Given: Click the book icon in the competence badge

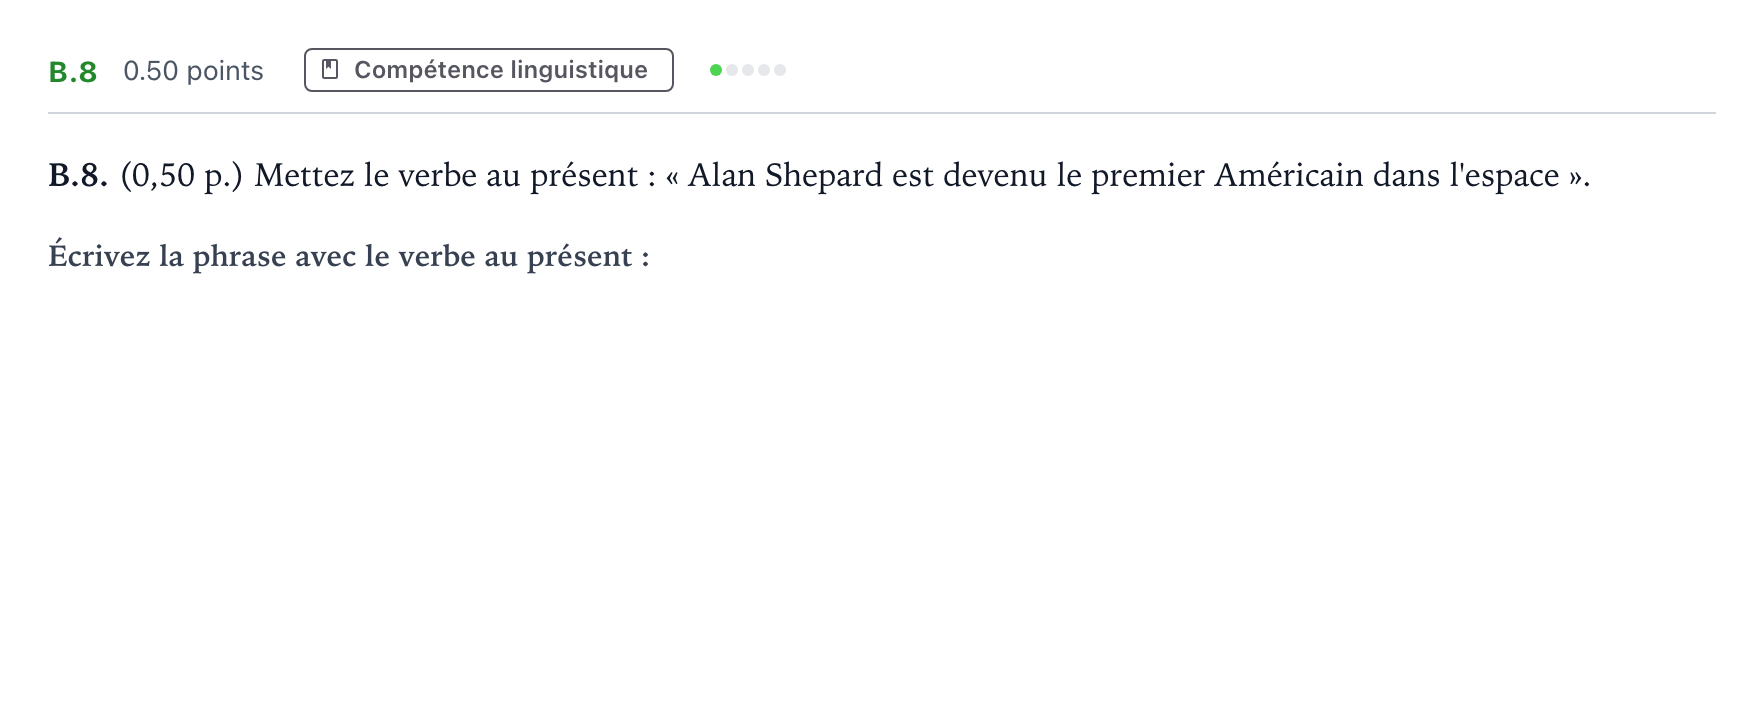Looking at the screenshot, I should (330, 70).
